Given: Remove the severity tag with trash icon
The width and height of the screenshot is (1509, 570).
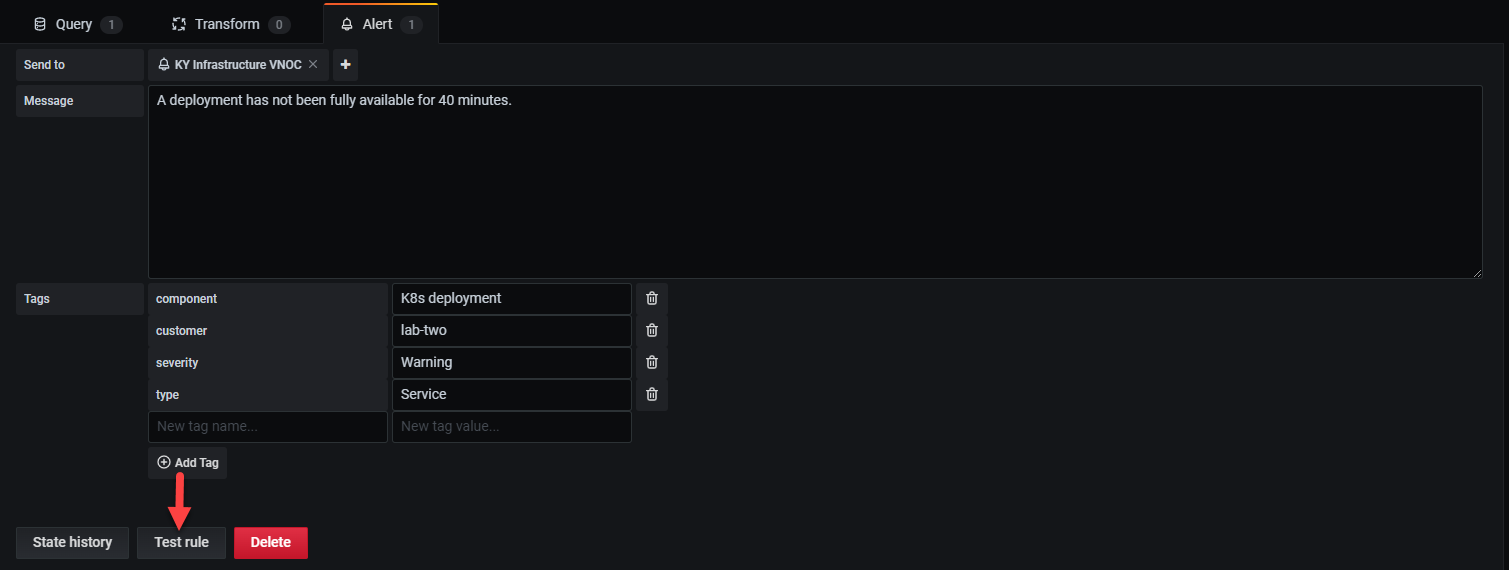Looking at the screenshot, I should 652,363.
